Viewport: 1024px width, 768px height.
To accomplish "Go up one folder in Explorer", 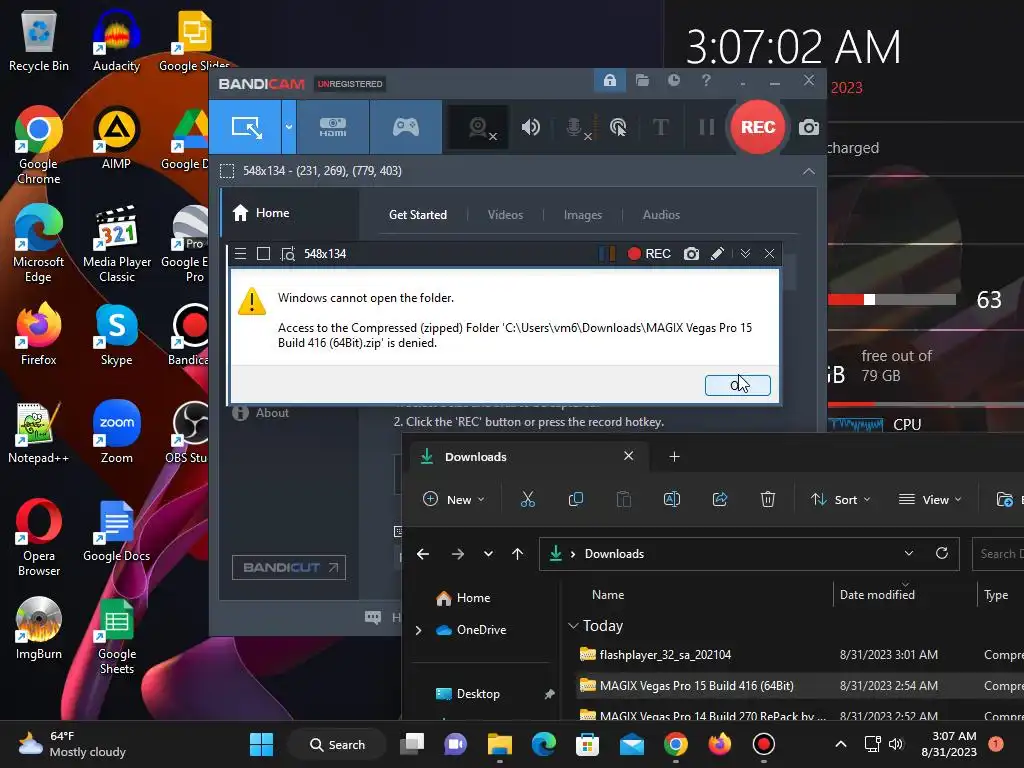I will coord(517,554).
